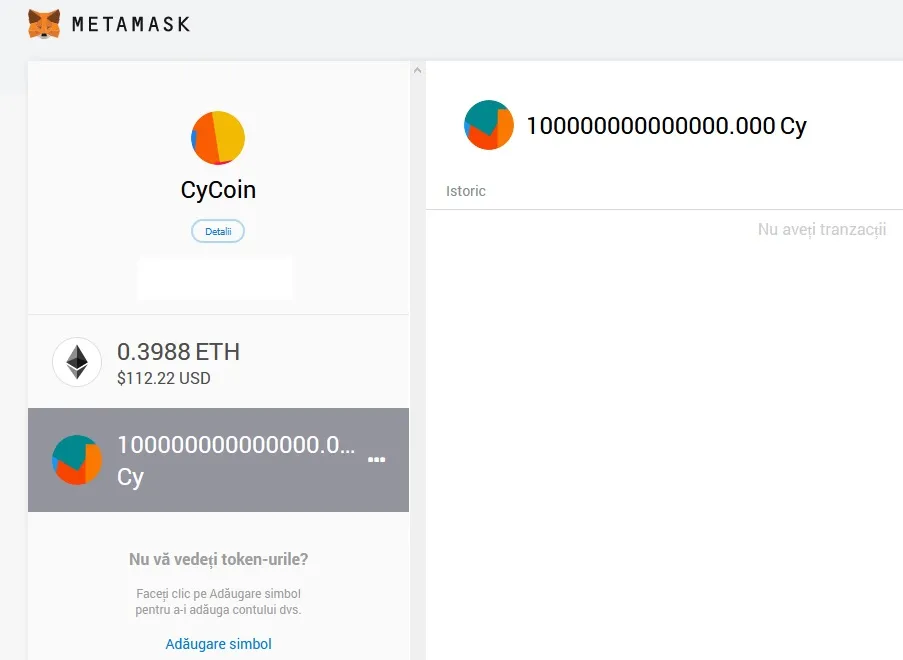Click the $112.22 USD value
Screen dimensions: 903x660
(x=164, y=378)
